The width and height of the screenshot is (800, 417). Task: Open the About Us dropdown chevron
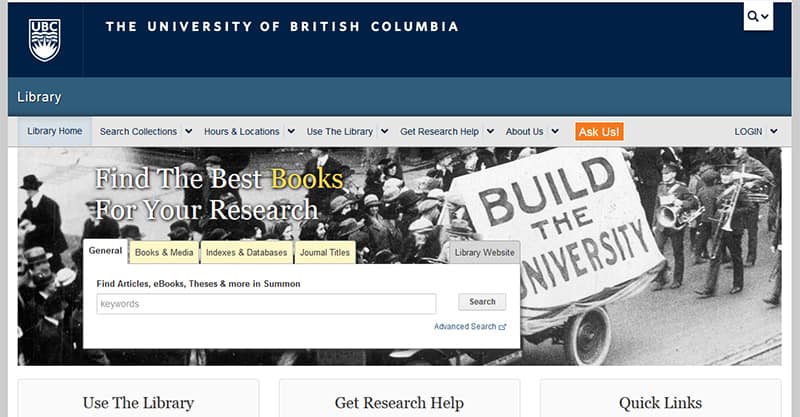coord(555,131)
